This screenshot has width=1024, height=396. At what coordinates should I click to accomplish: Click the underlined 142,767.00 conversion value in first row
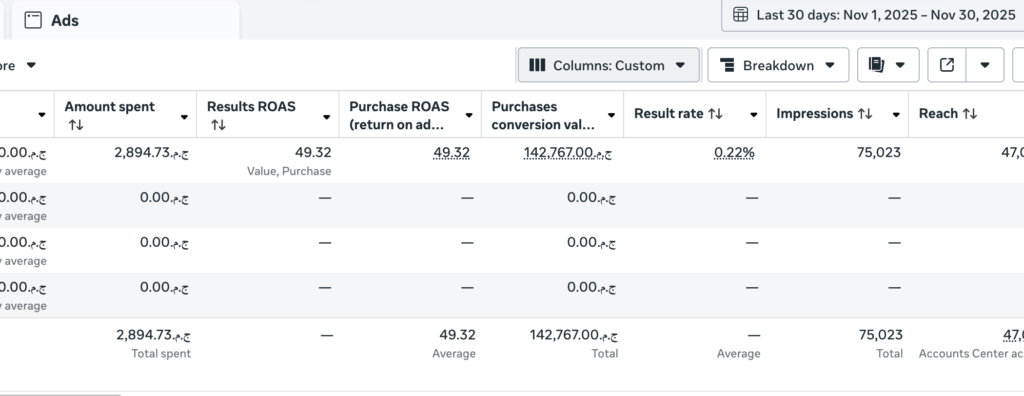tap(568, 153)
